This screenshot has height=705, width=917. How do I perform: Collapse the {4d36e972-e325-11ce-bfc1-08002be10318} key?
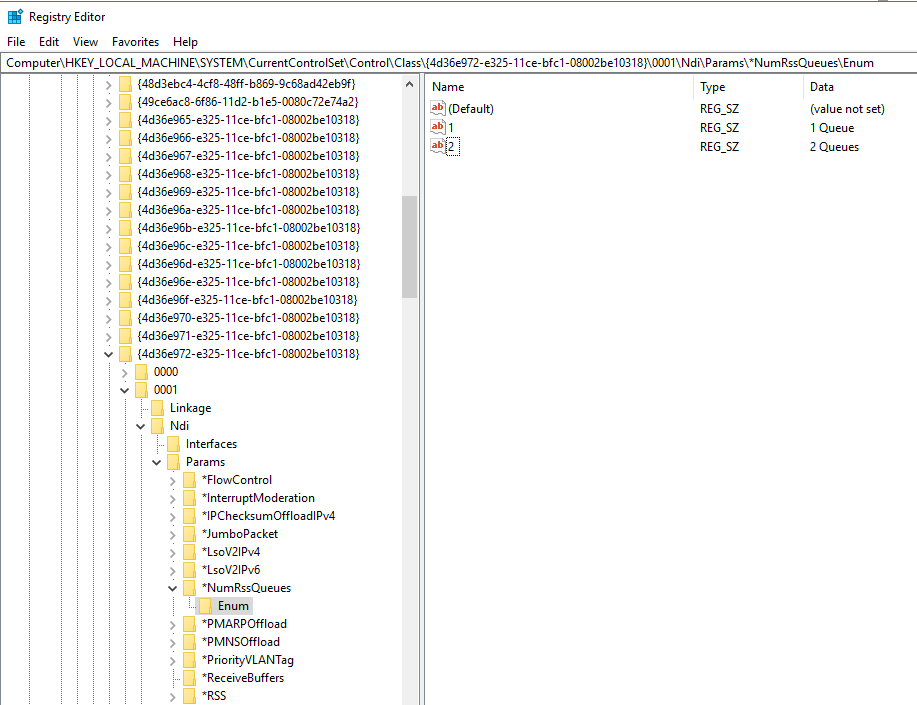(108, 355)
